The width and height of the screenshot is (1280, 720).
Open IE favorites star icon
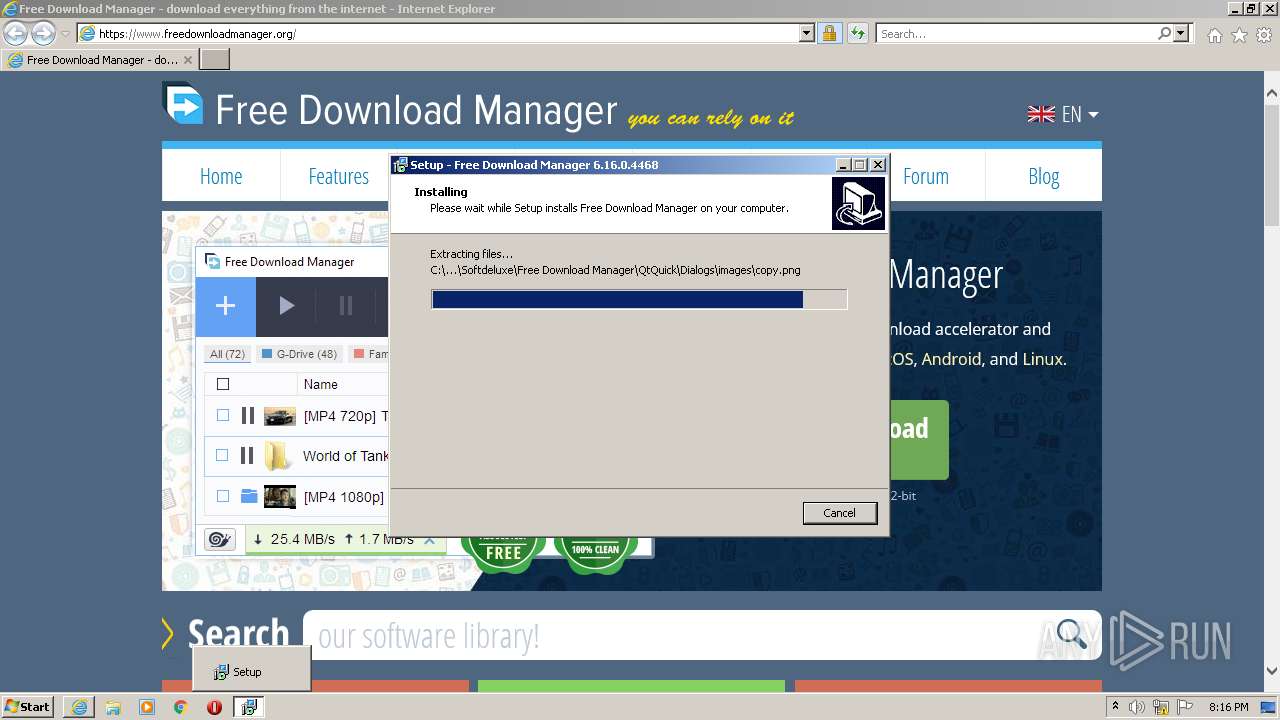coord(1239,35)
